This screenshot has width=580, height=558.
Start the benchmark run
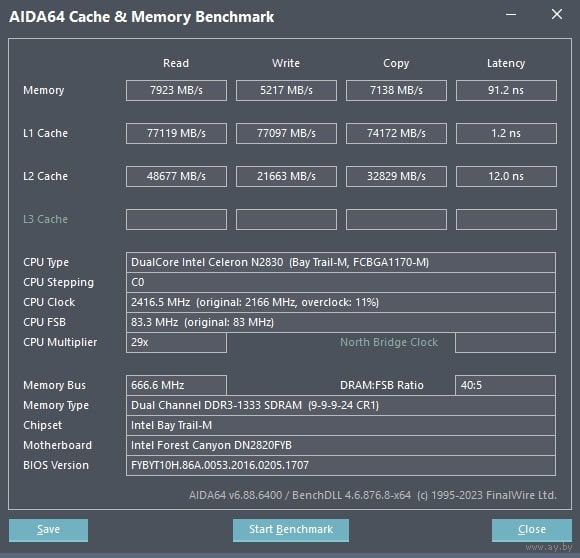tap(291, 530)
